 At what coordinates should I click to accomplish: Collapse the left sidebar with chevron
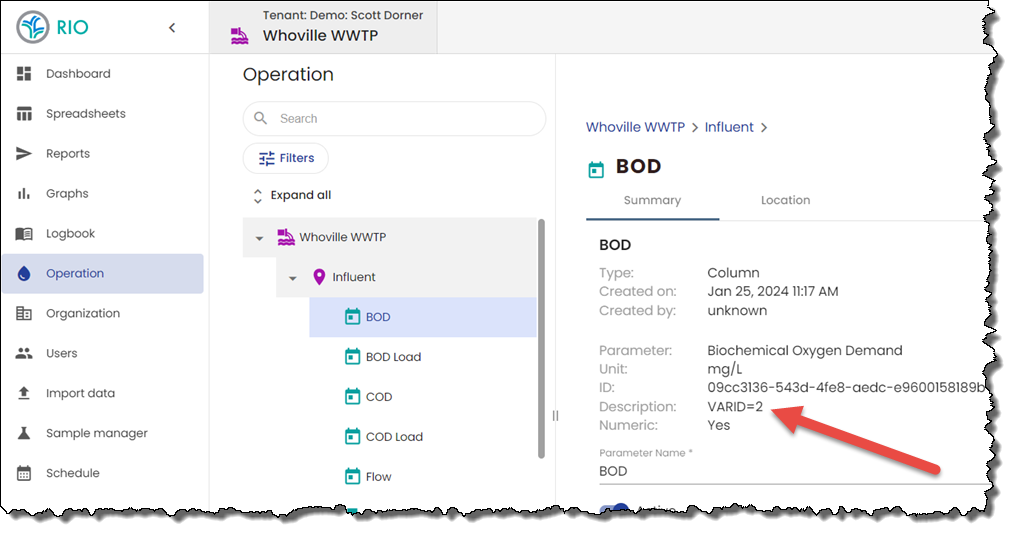(x=172, y=28)
